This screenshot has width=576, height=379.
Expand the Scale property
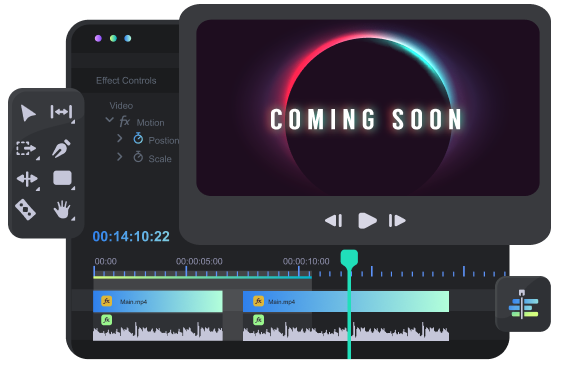point(119,157)
